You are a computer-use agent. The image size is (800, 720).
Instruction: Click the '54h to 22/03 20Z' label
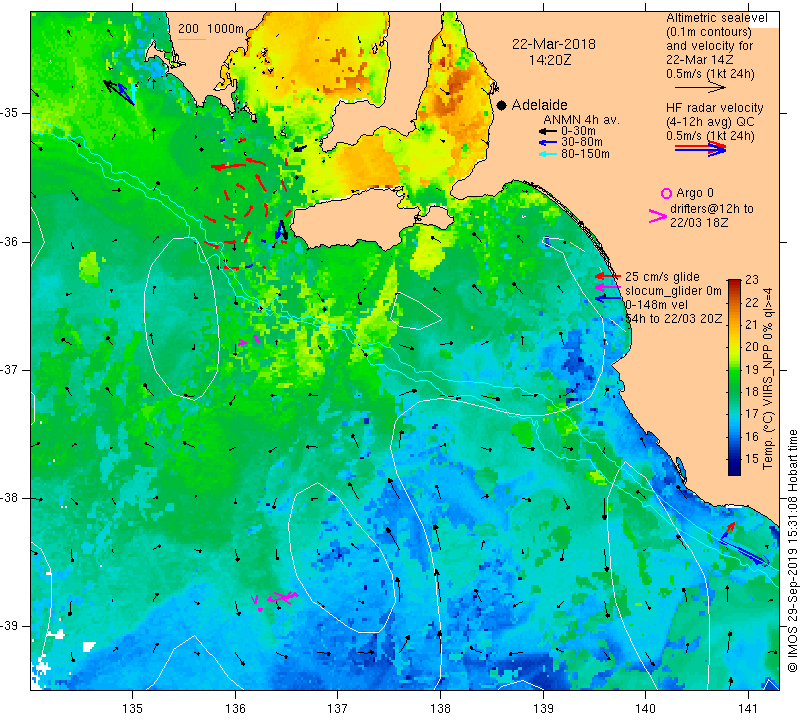[673, 319]
